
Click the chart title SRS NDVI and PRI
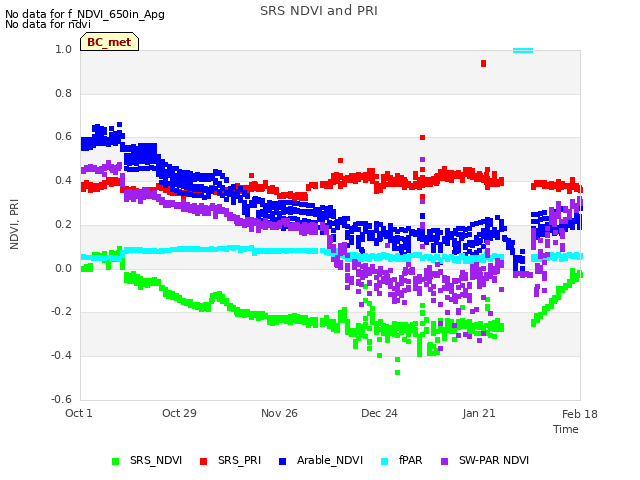pos(319,11)
